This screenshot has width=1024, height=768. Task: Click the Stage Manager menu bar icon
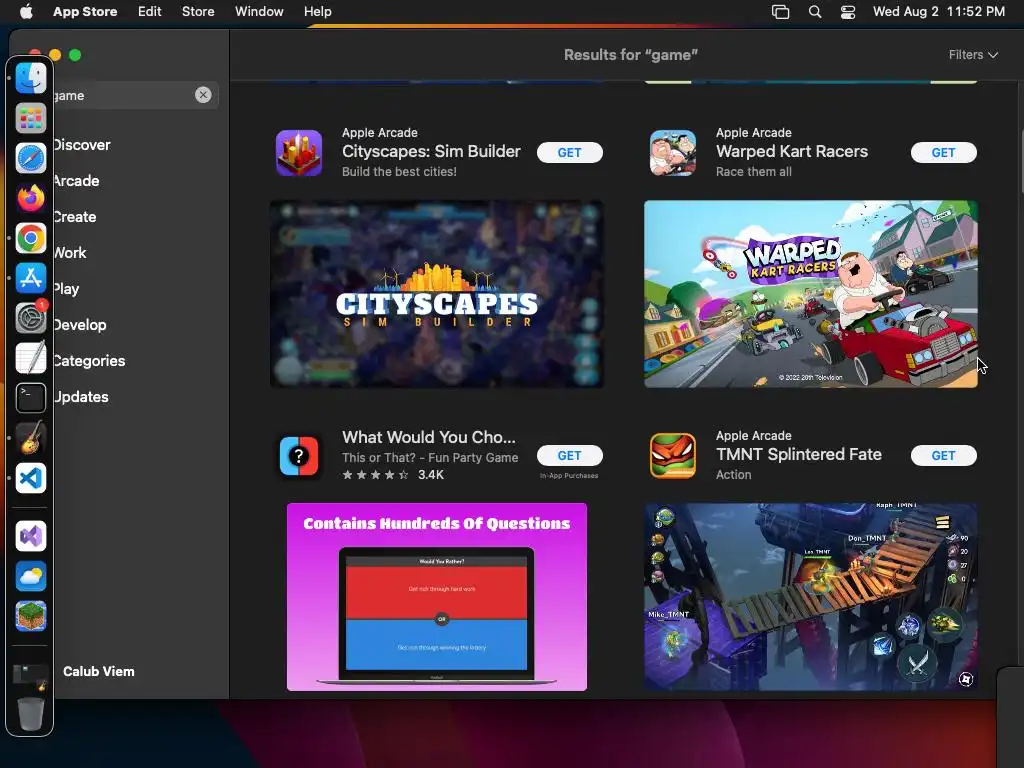(780, 11)
